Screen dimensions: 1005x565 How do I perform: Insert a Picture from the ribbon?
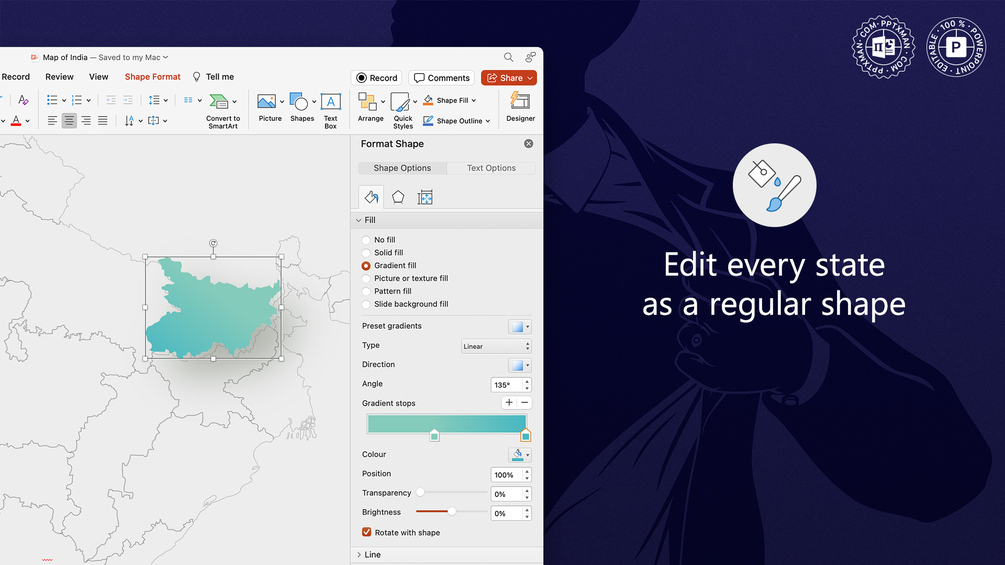270,108
